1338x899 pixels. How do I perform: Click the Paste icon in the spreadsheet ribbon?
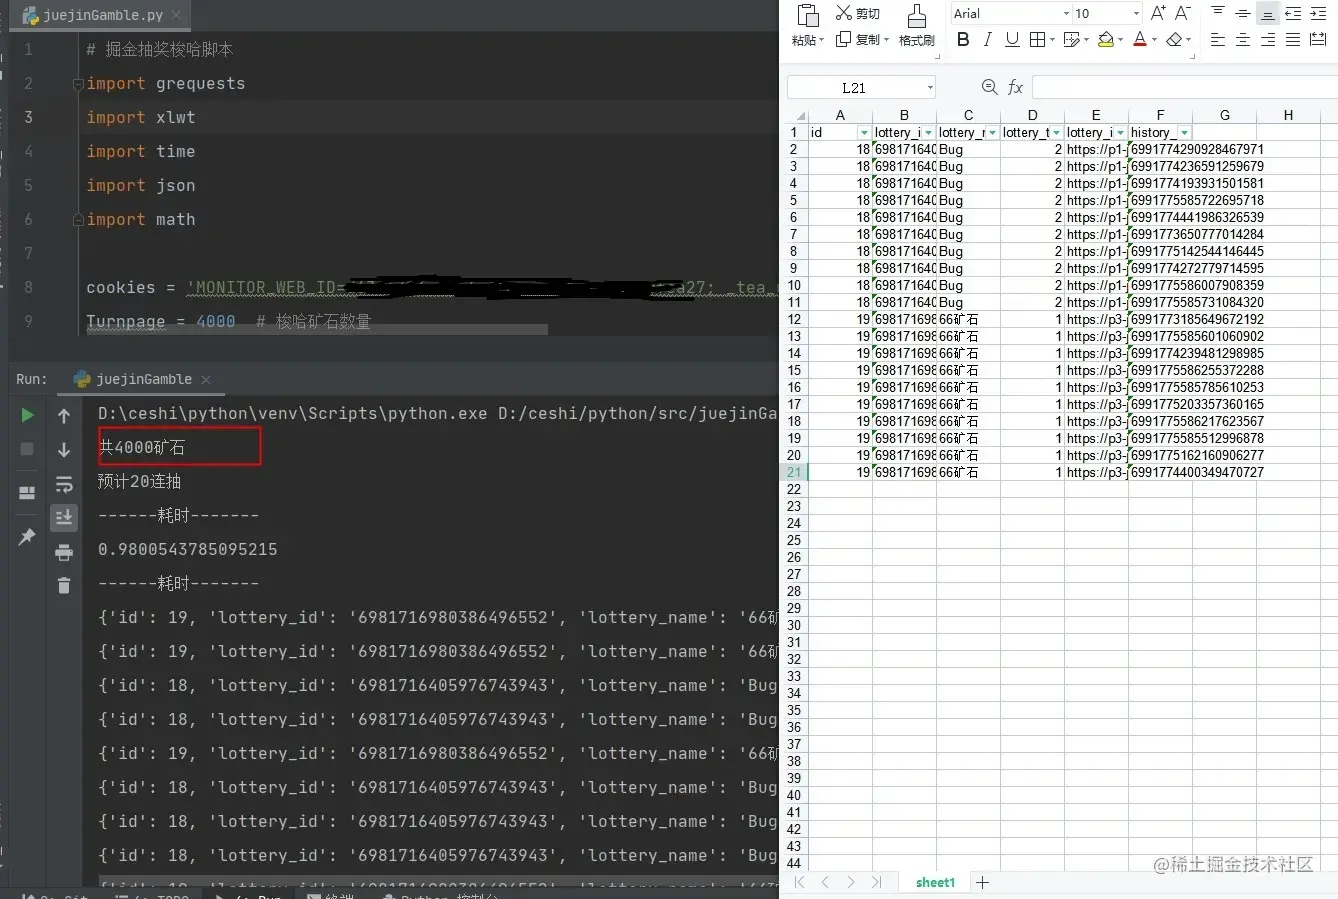807,15
